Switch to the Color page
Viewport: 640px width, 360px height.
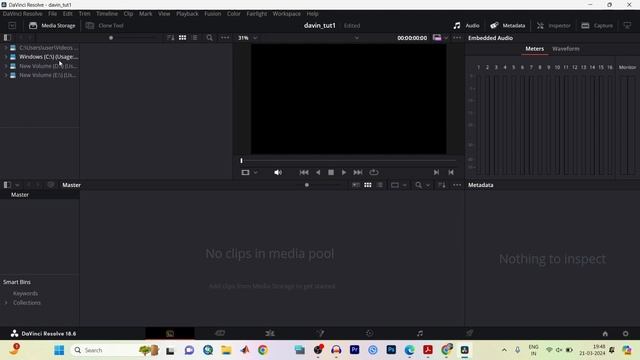(369, 333)
